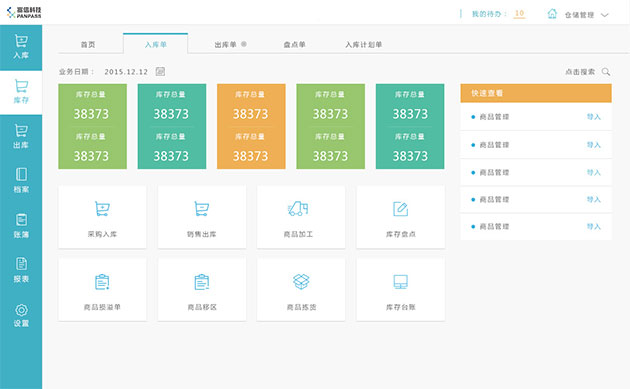Screen dimensions: 630x389
Task: Click the magnifier search icon
Action: click(606, 72)
